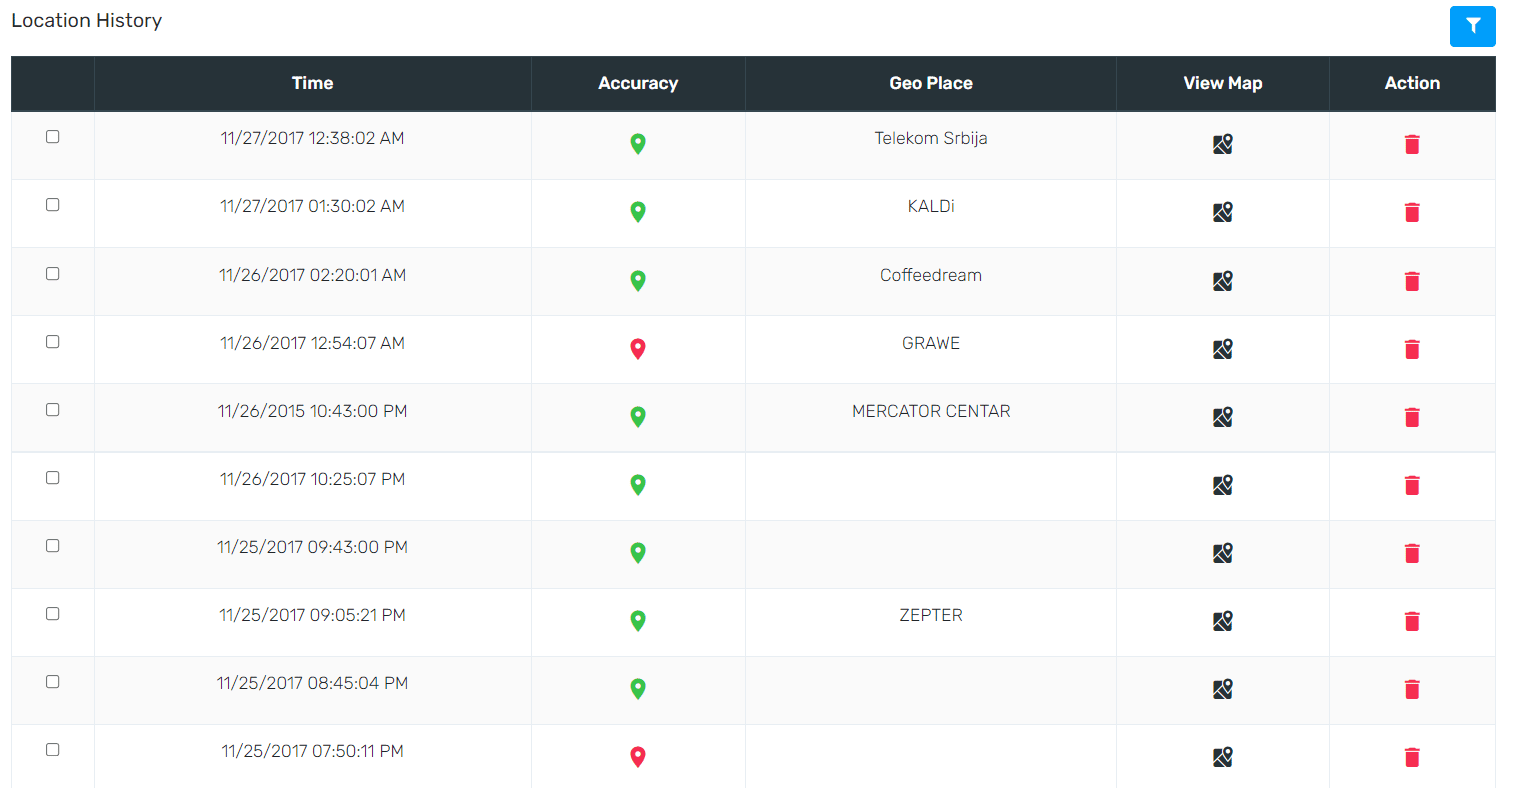Click green accuracy pin for Coffeedream row
Image resolution: width=1519 pixels, height=788 pixels.
click(x=638, y=281)
